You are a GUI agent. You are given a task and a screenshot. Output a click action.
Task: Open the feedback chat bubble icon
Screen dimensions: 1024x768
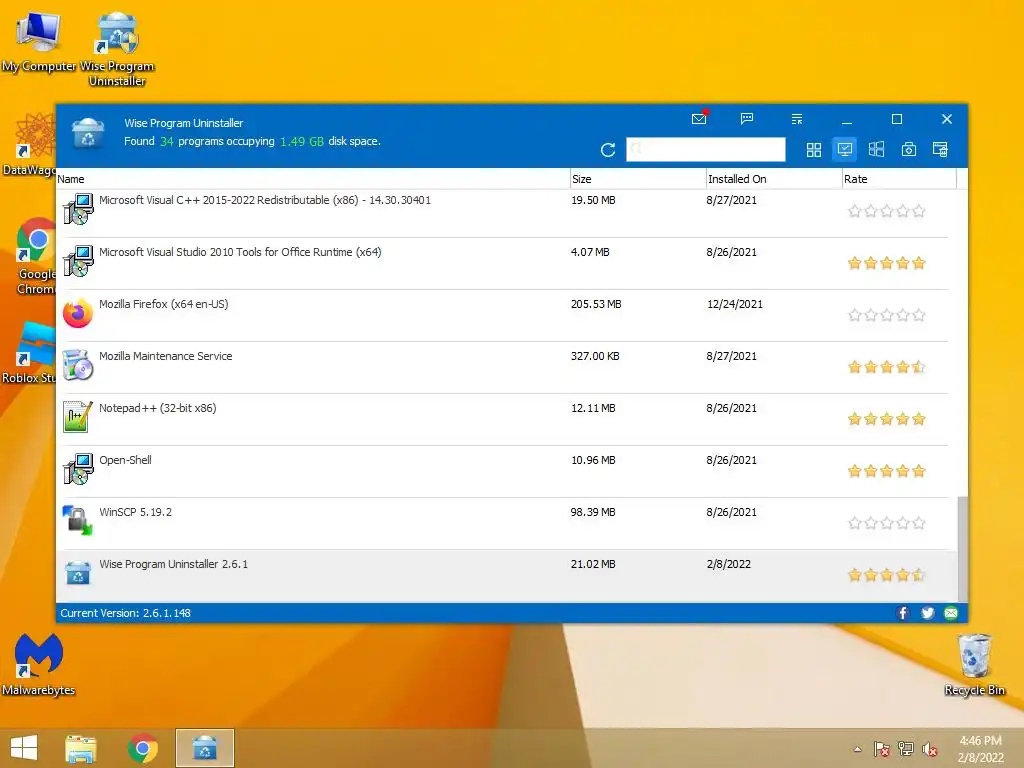point(747,119)
